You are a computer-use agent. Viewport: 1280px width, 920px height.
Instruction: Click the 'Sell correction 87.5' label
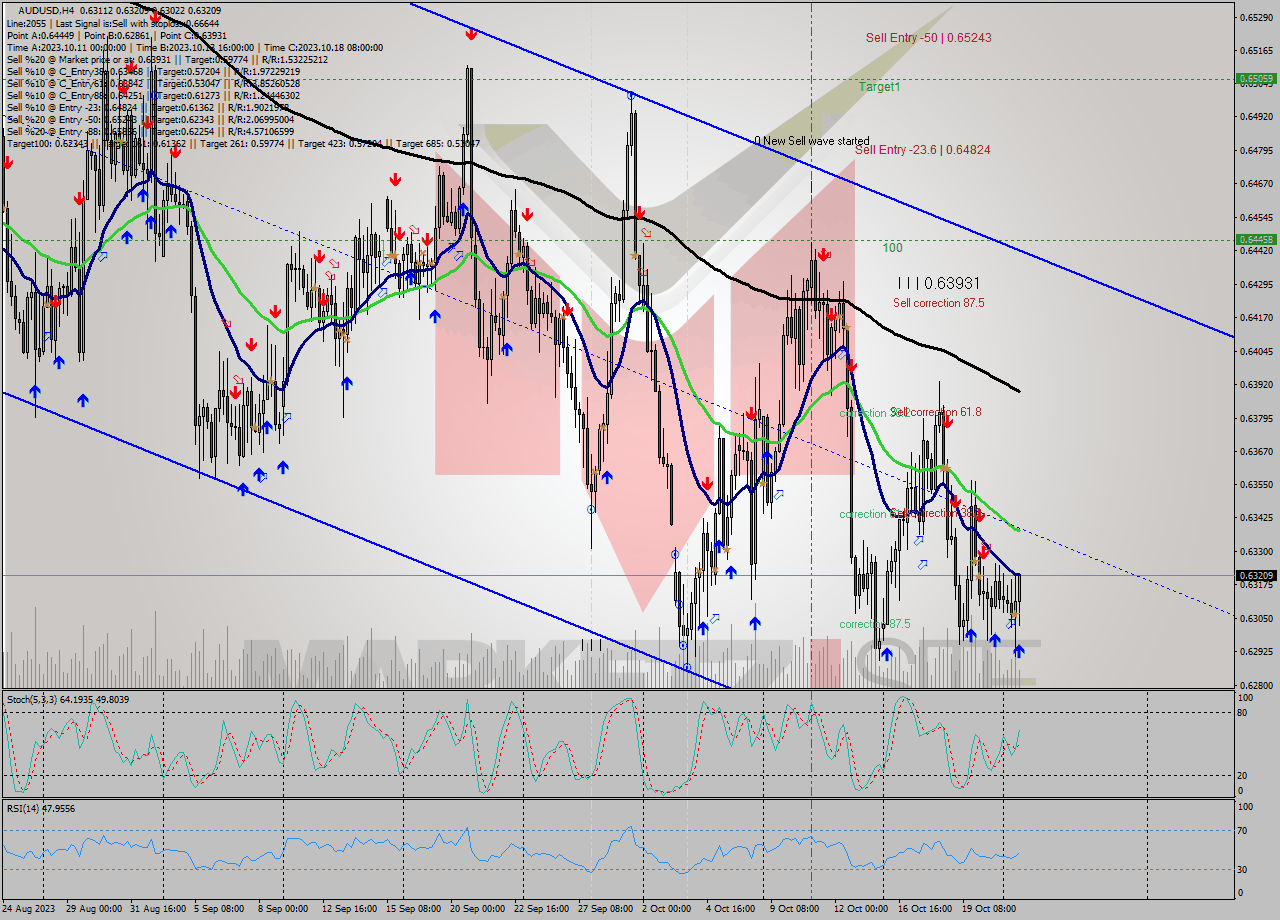point(939,303)
